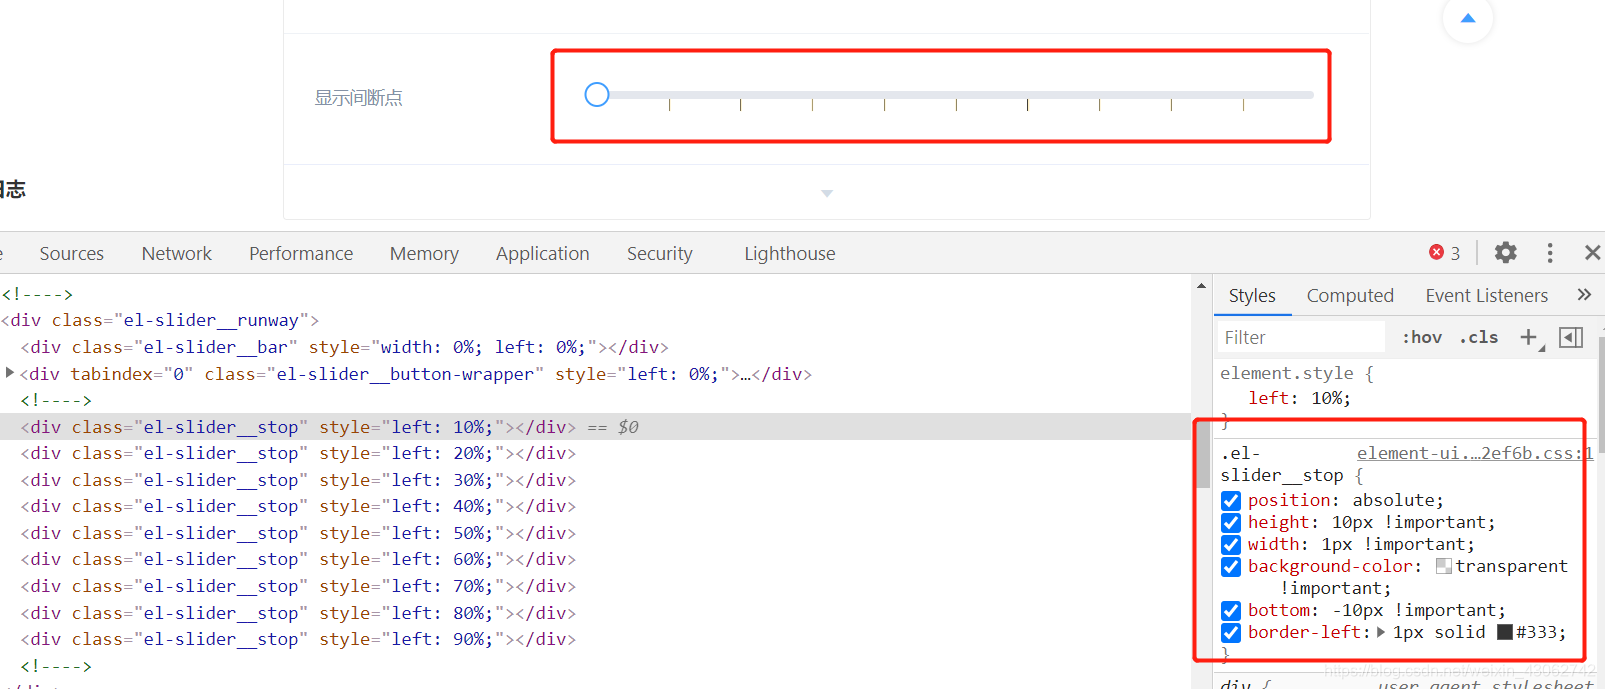1605x689 pixels.
Task: Click element.style left: 10% value
Action: [x=1327, y=398]
